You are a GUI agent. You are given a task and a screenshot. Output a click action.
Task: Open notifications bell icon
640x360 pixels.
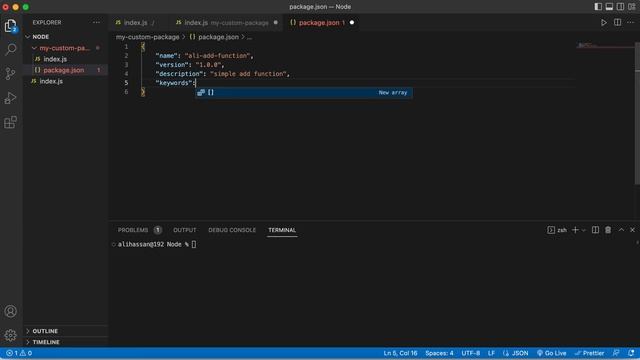[631, 353]
